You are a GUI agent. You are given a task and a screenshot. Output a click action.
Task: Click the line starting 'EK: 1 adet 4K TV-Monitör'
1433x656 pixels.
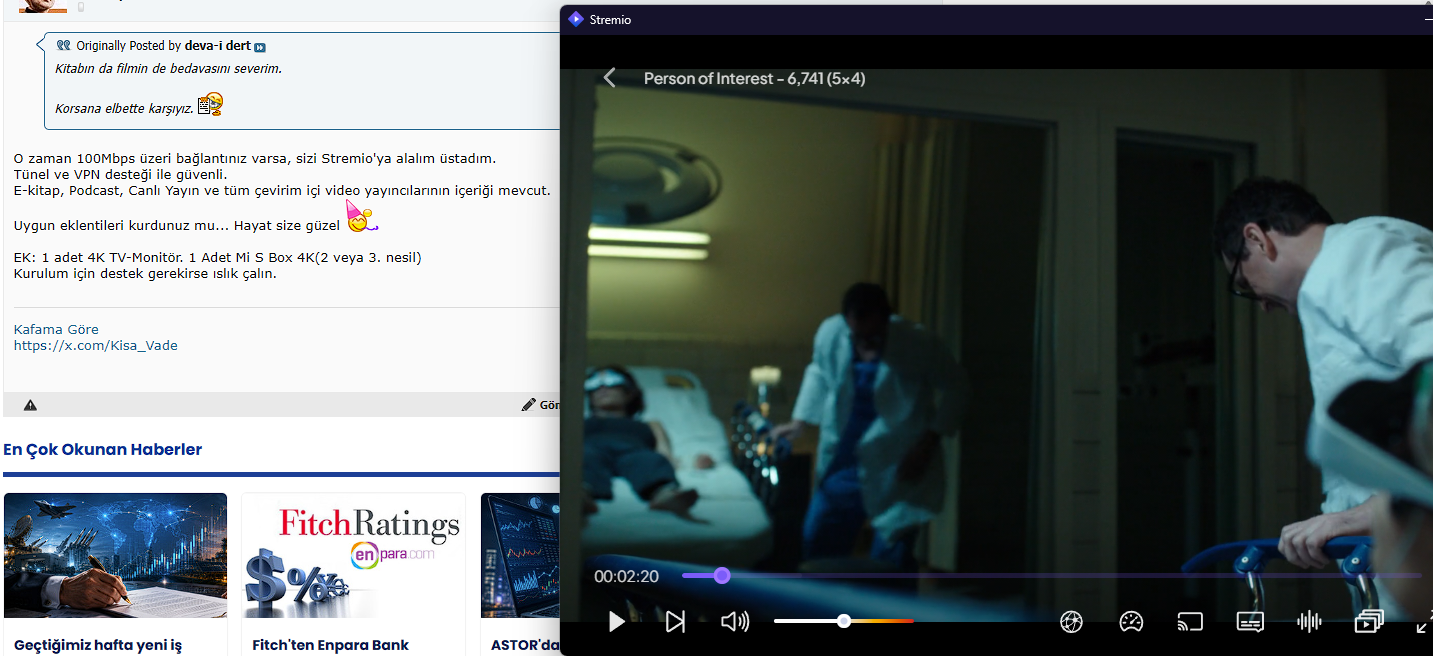[x=218, y=257]
